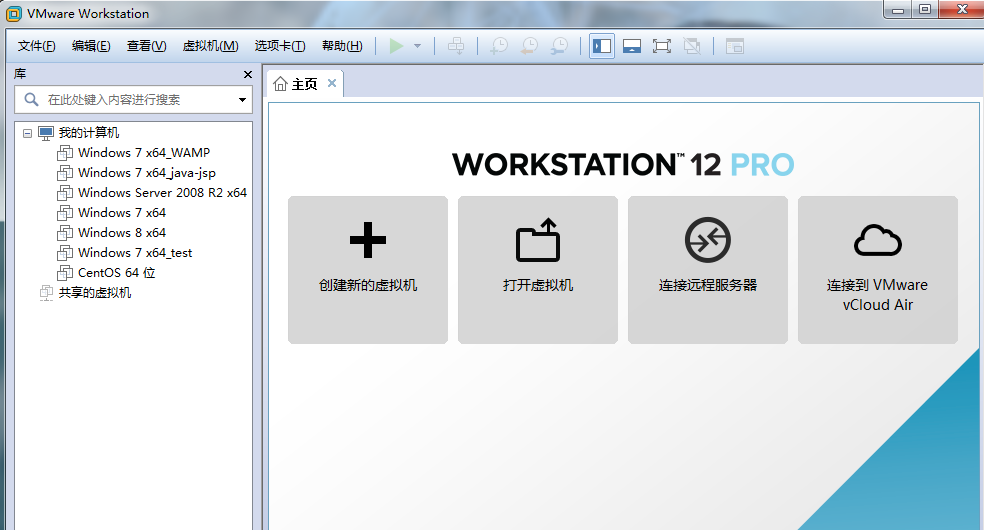Click the Unity mode toolbar icon

coord(692,46)
